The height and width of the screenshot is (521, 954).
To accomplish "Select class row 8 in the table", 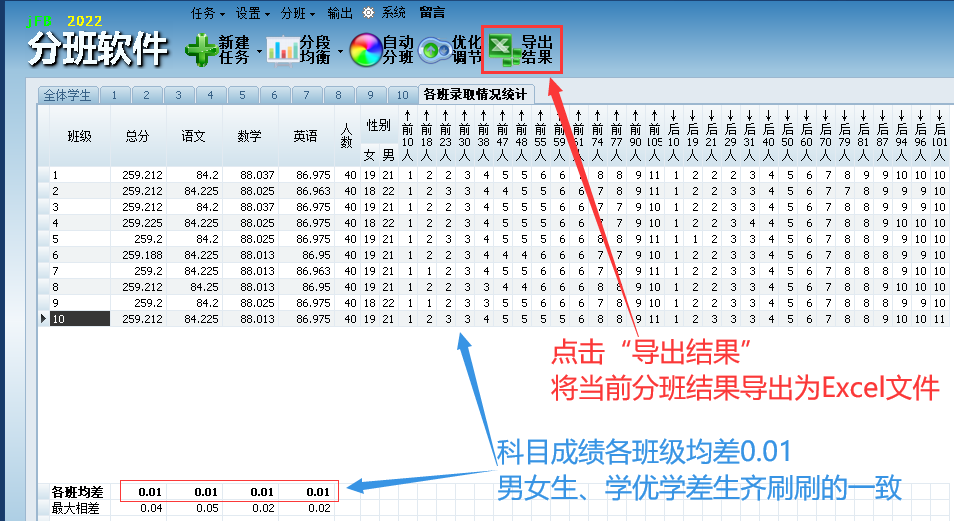I will tap(493, 287).
